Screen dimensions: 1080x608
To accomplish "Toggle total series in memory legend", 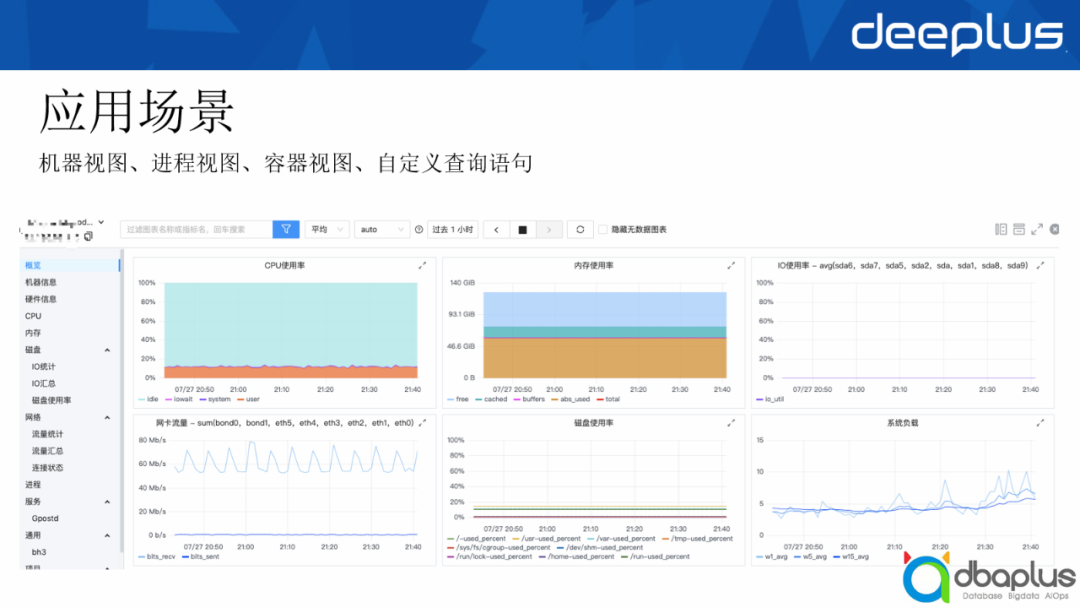I will [x=608, y=399].
